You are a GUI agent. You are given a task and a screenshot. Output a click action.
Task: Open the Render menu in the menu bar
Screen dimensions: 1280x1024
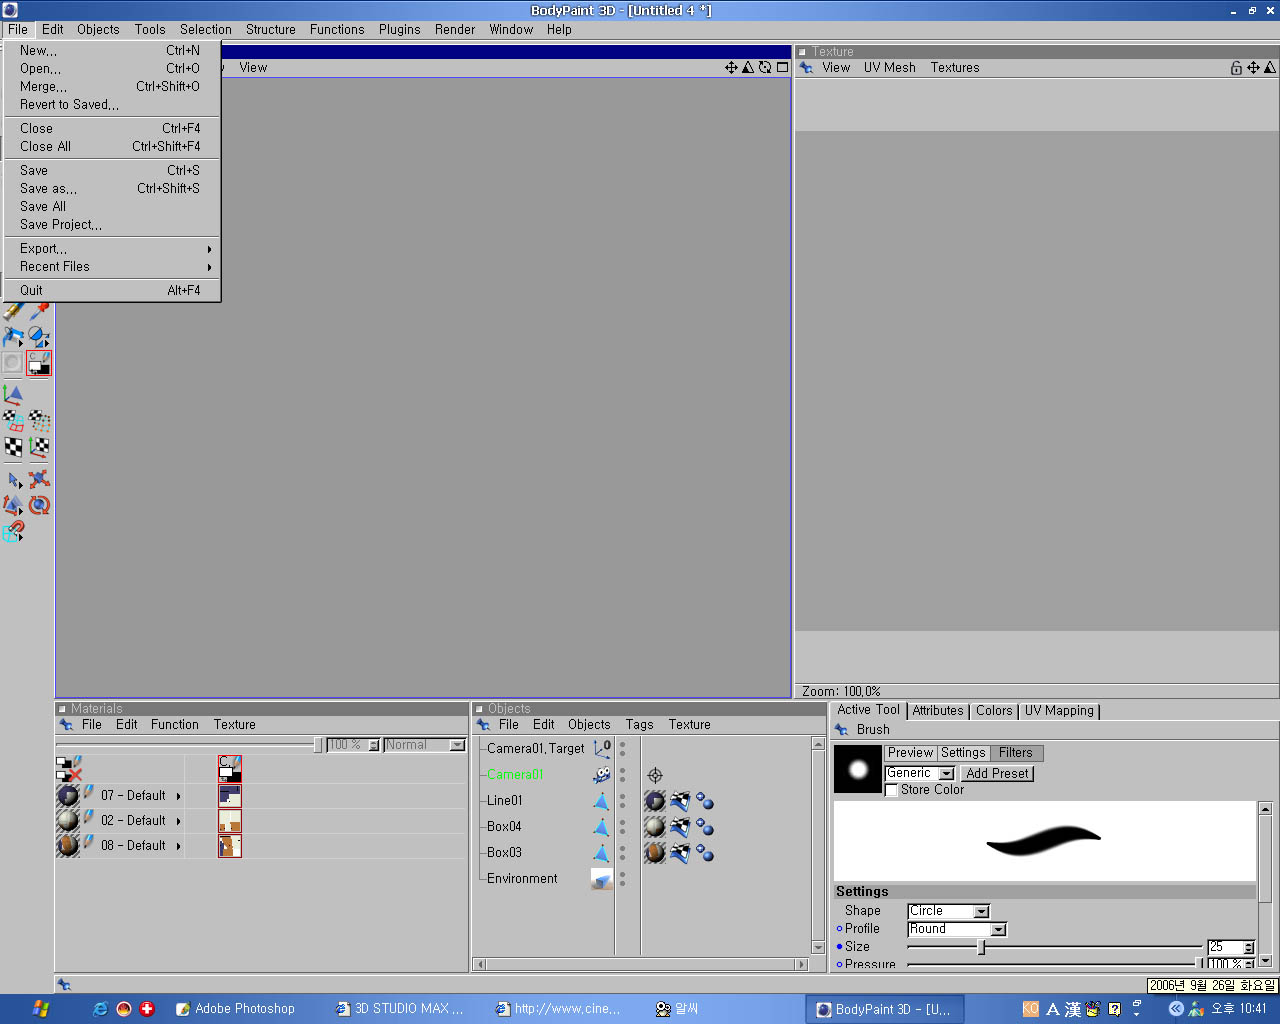(x=455, y=30)
